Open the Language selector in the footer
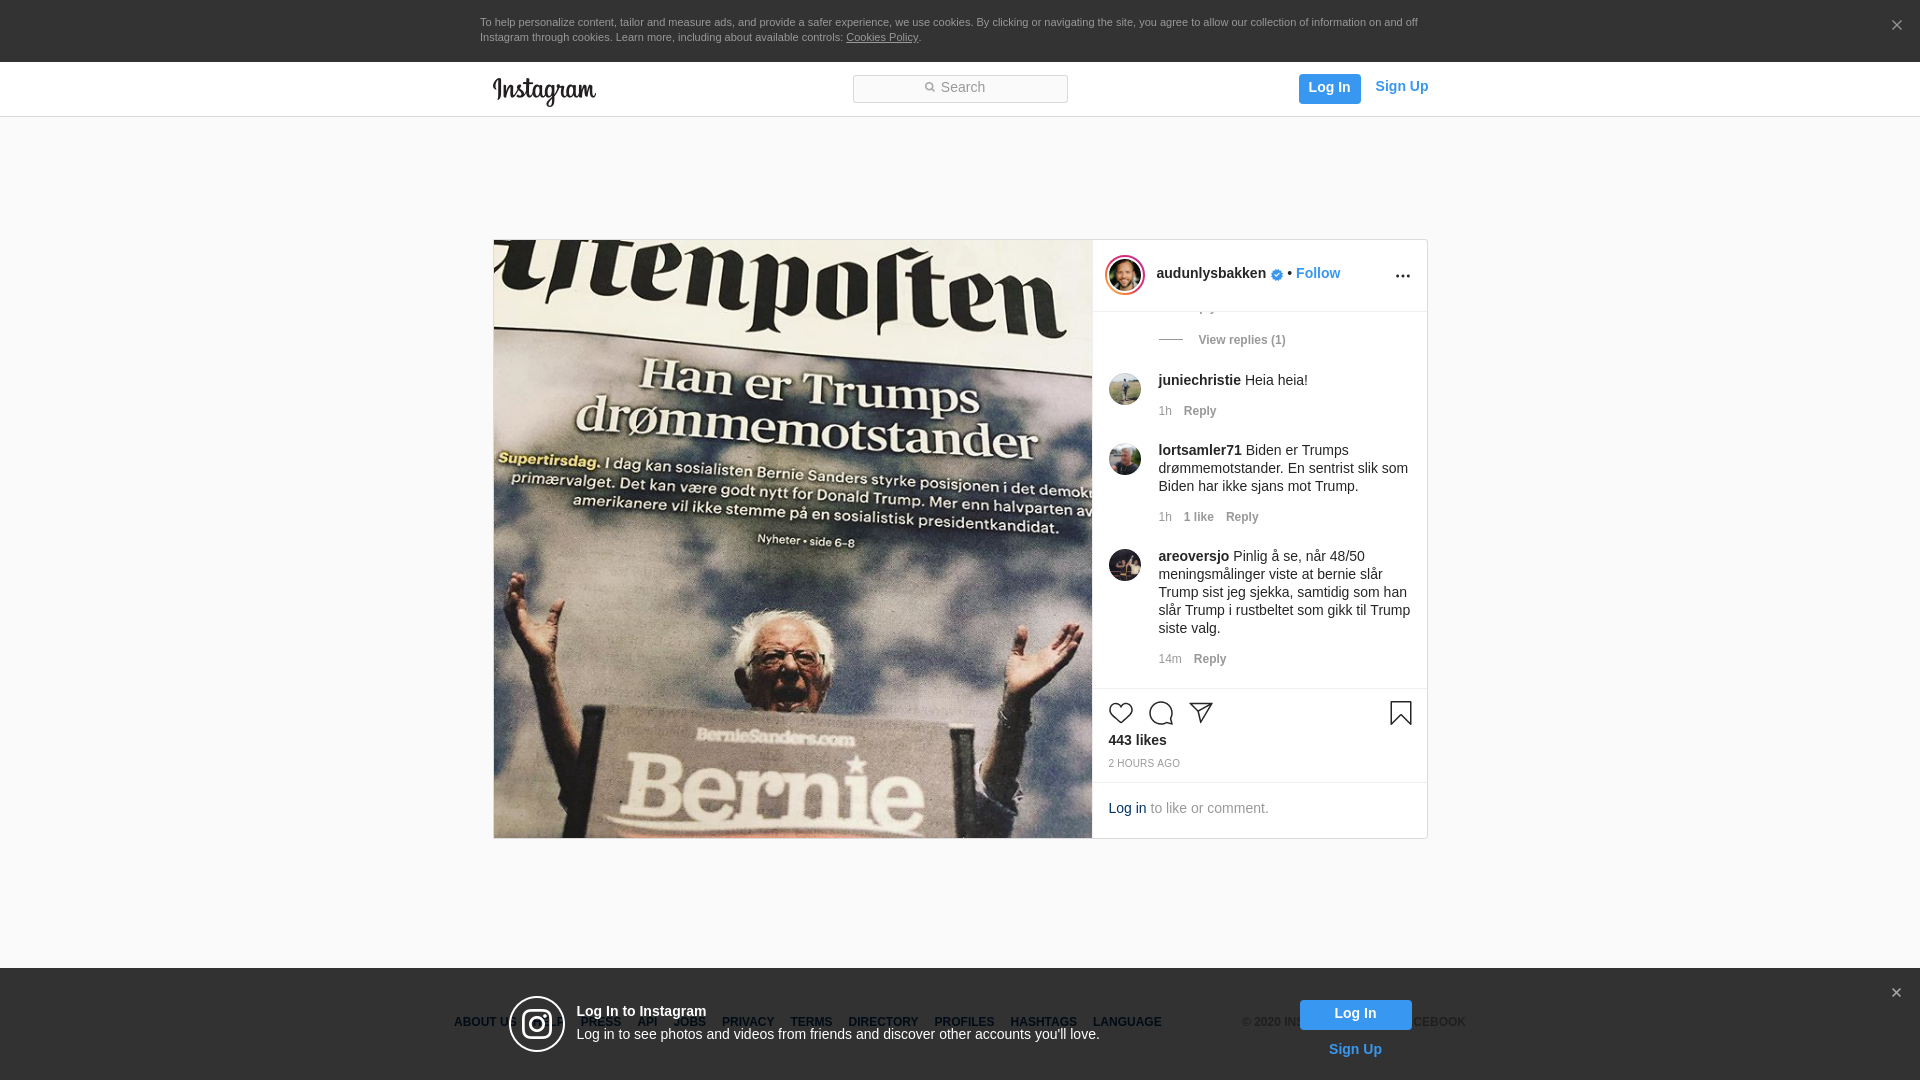The height and width of the screenshot is (1080, 1920). tap(1127, 1022)
